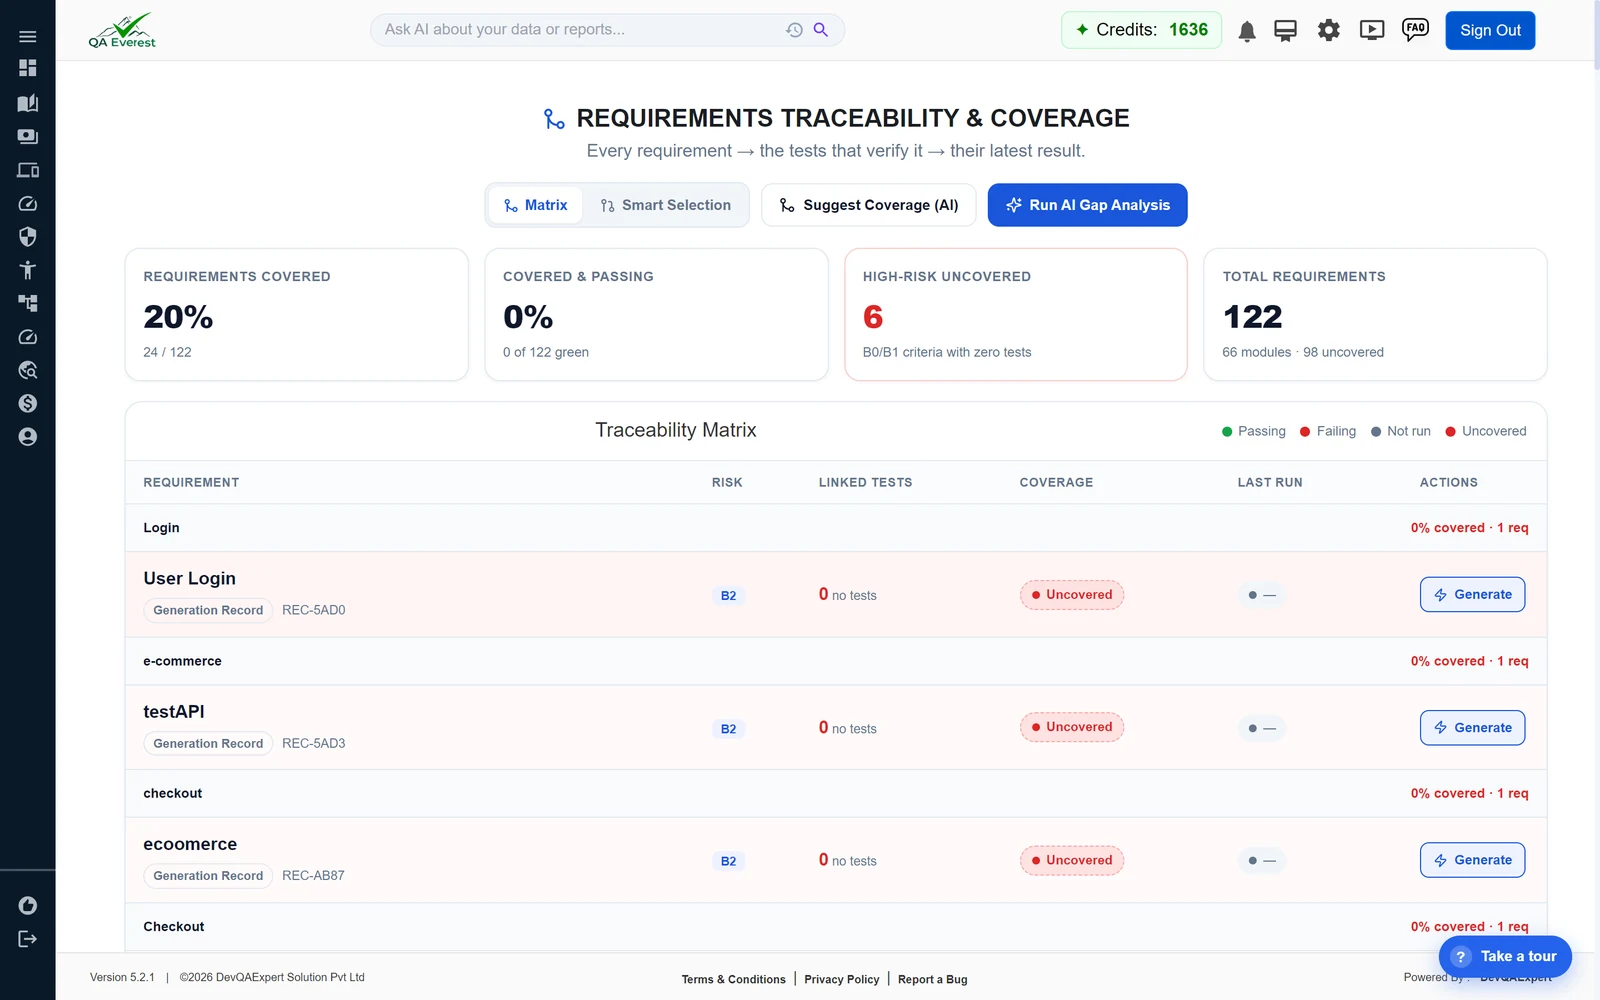This screenshot has width=1600, height=1000.
Task: Collapse the Login module group row
Action: (836, 528)
